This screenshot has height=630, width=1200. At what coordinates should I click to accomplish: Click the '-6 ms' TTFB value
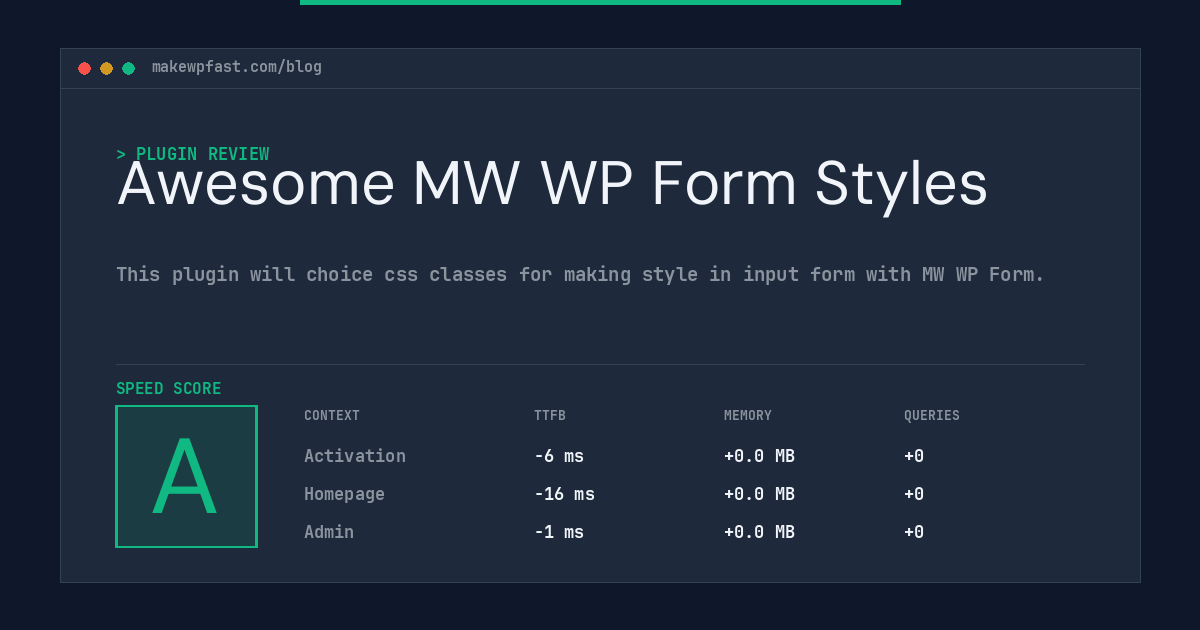559,456
